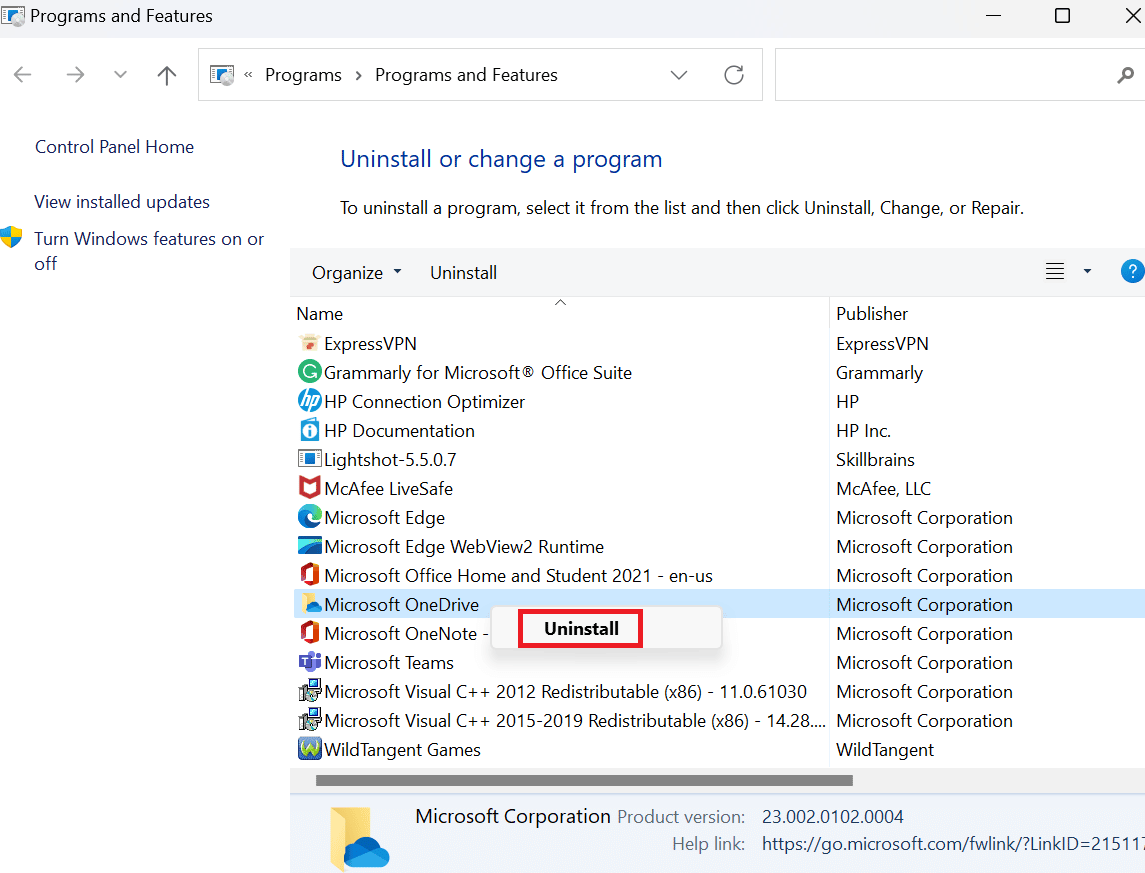The height and width of the screenshot is (873, 1145).
Task: Select Microsoft Office Home and Student 2021
Action: (x=518, y=575)
